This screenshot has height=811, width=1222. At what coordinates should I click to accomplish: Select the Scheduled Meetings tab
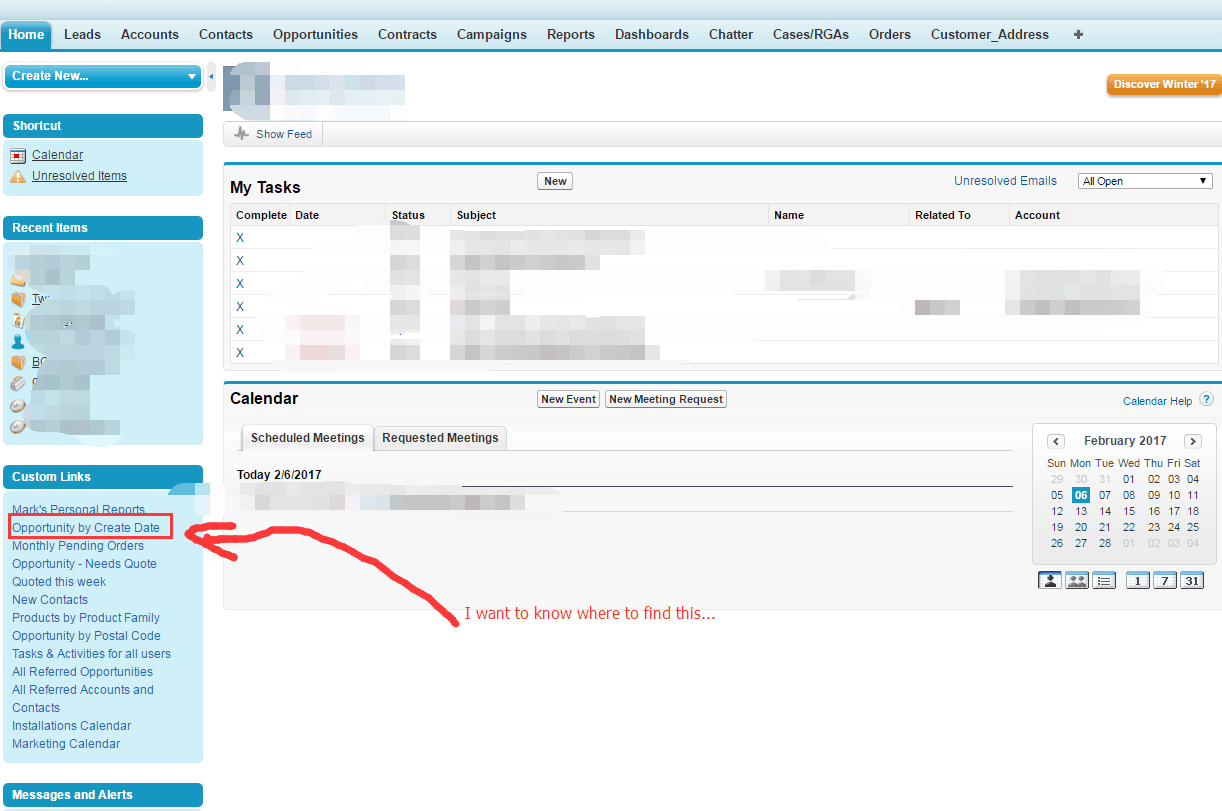[308, 438]
